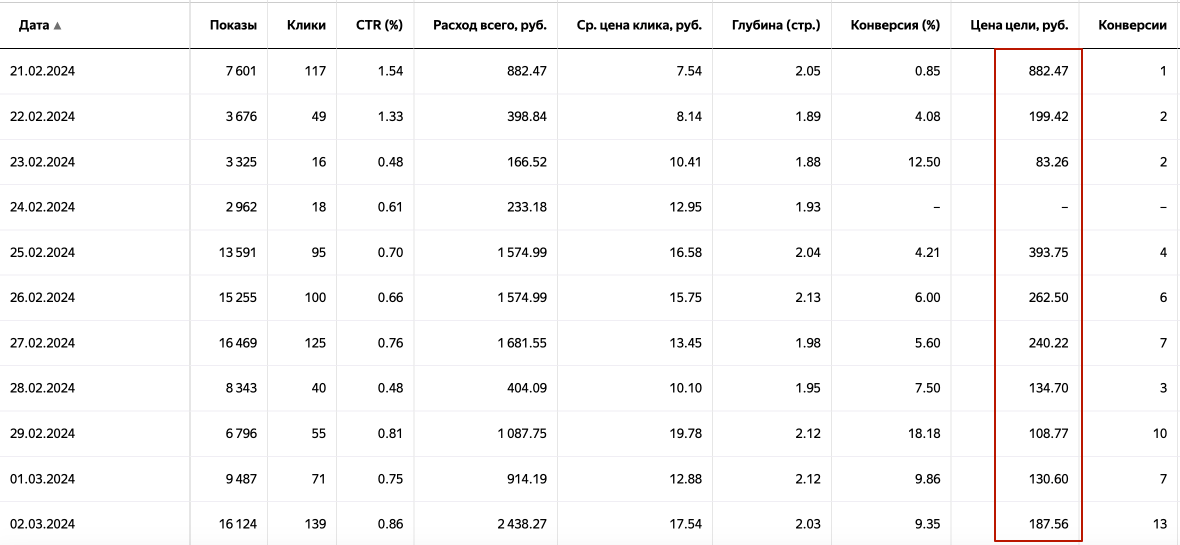Select the 882.47 goal price cell
Image resolution: width=1180 pixels, height=545 pixels.
(1049, 72)
